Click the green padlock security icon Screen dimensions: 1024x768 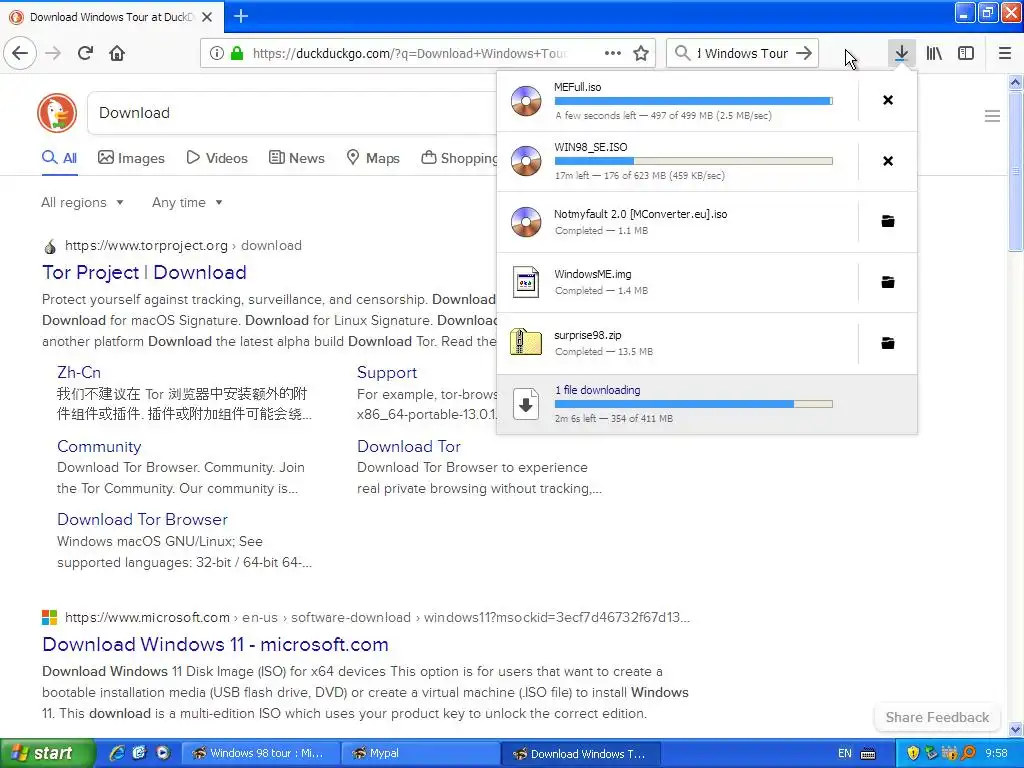[237, 54]
